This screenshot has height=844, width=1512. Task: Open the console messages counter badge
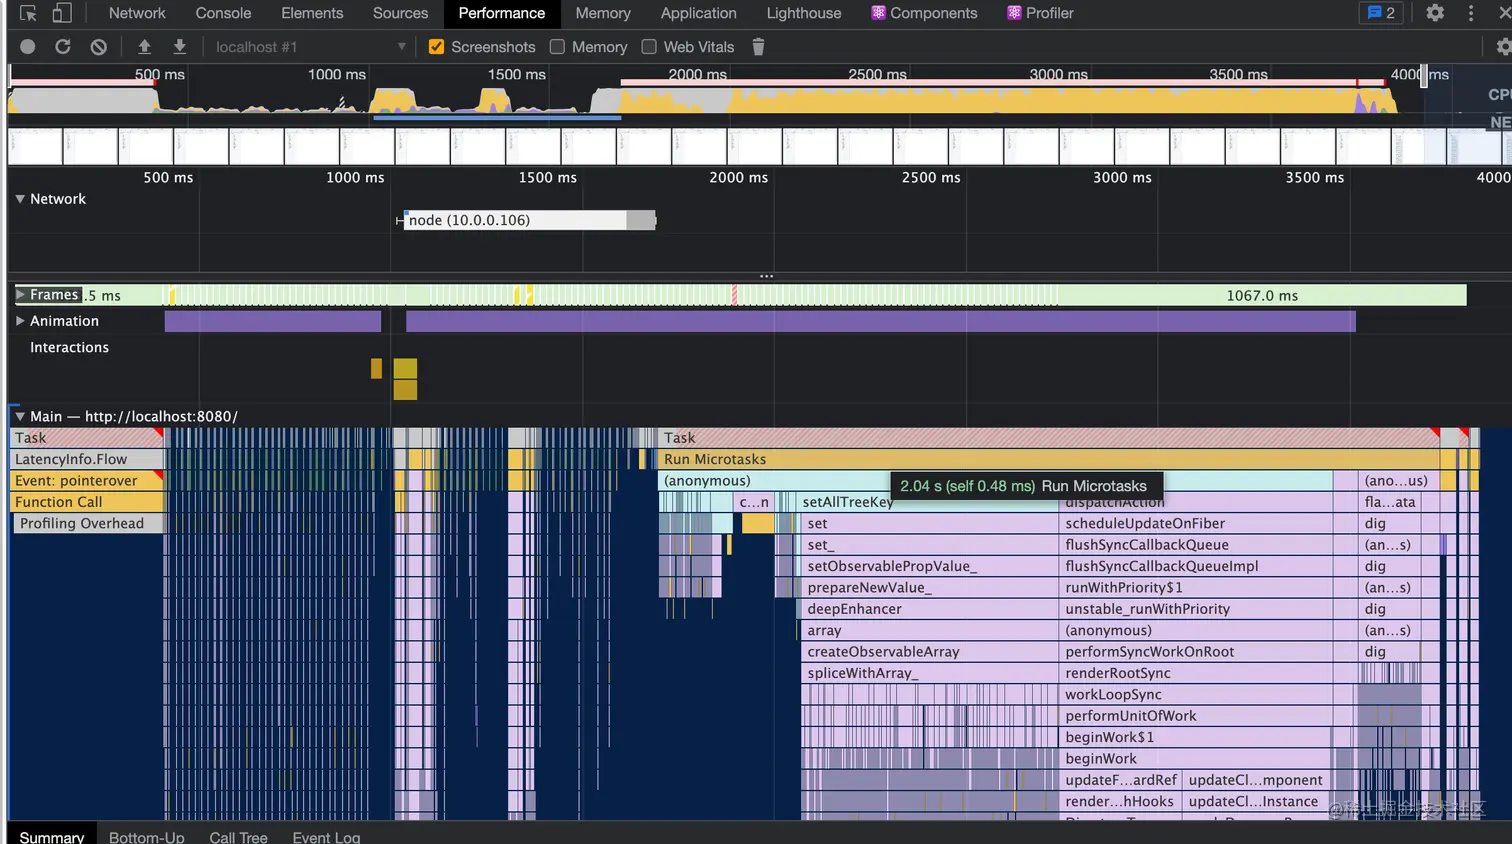click(x=1381, y=13)
